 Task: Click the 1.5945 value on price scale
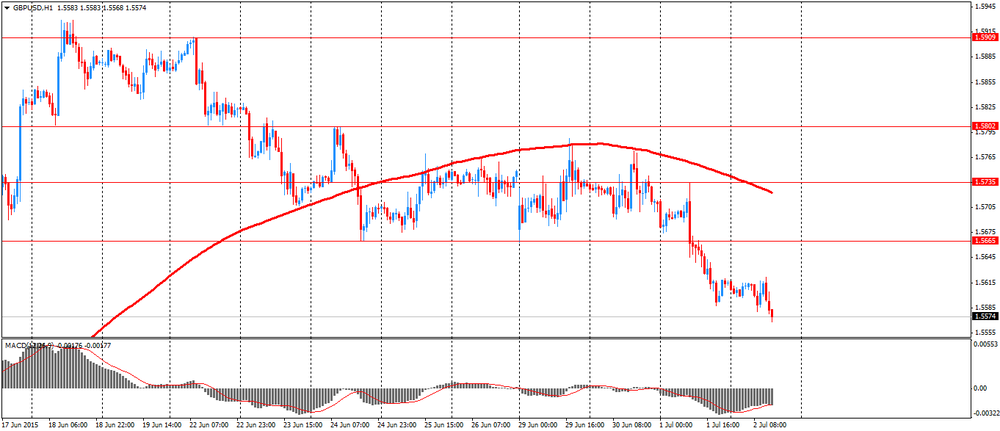tap(983, 6)
